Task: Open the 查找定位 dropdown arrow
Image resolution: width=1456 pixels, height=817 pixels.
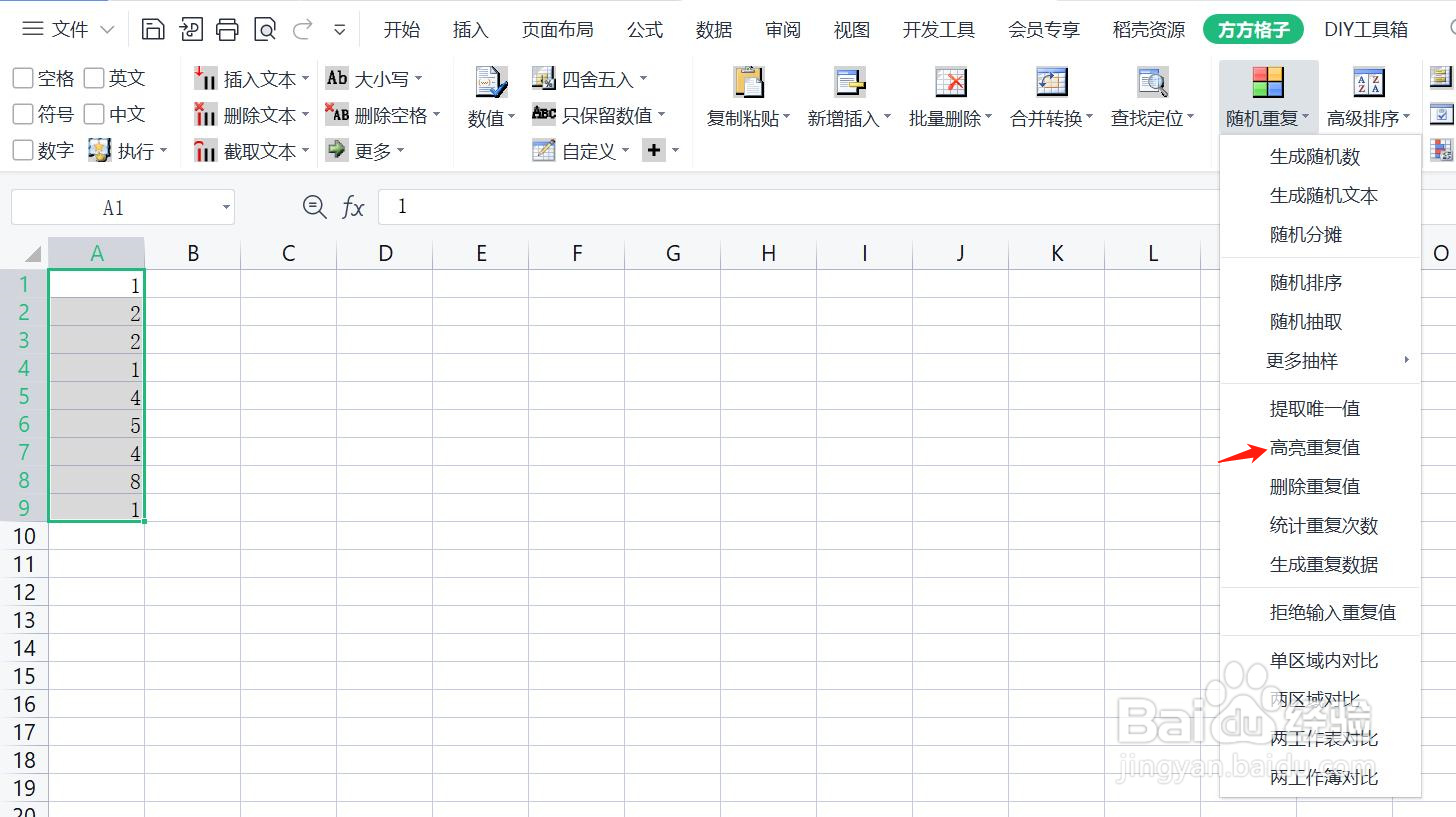Action: 1191,119
